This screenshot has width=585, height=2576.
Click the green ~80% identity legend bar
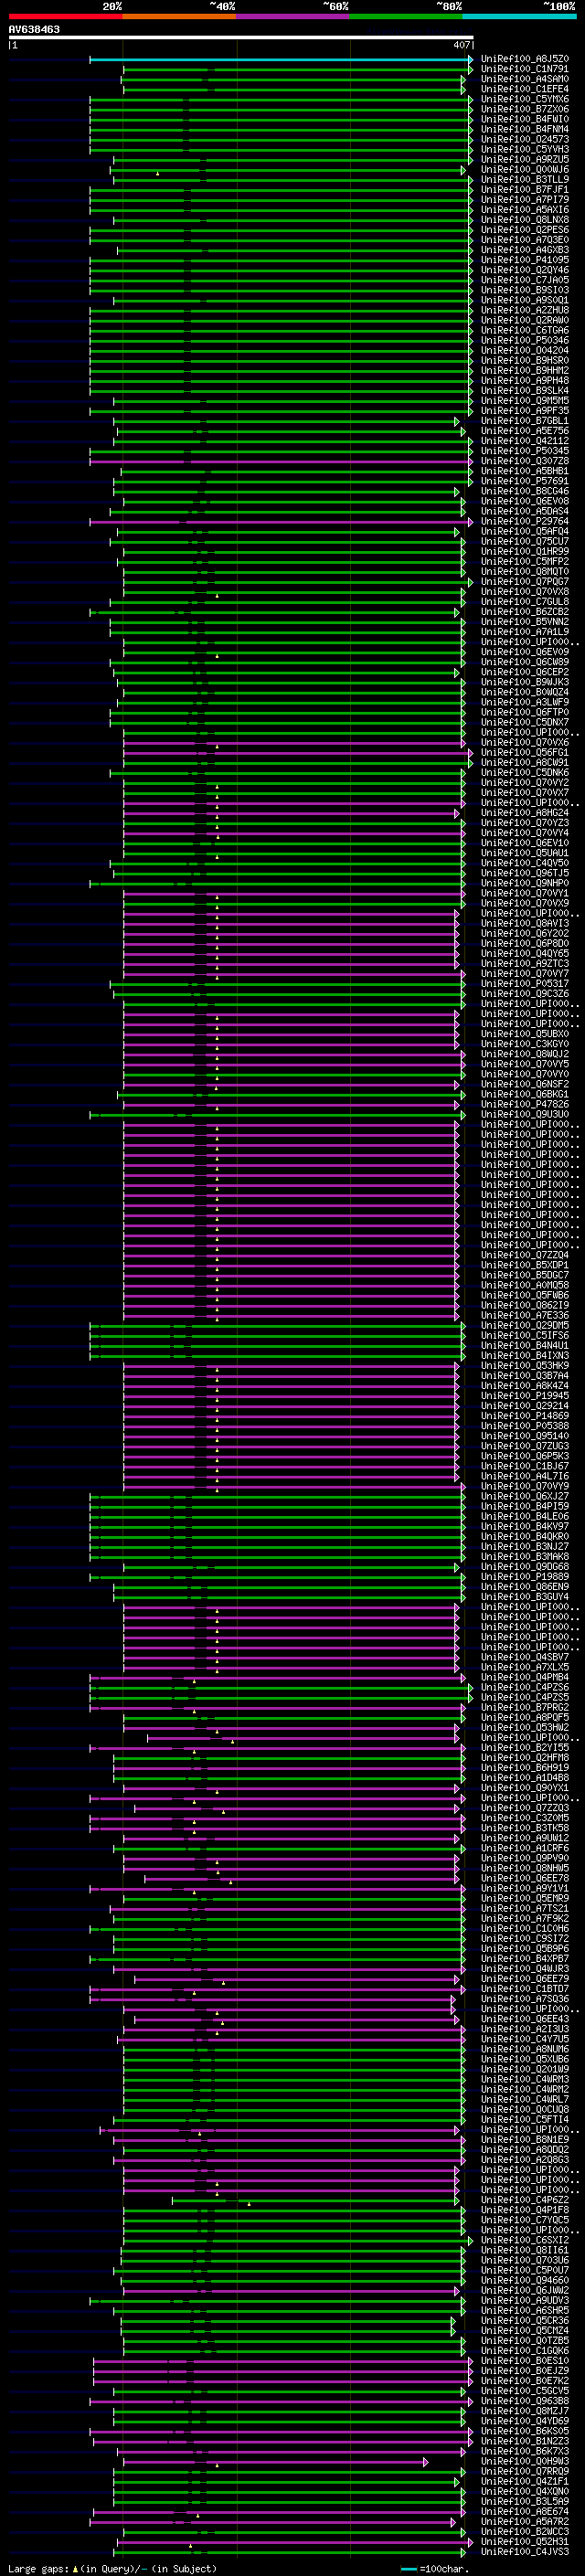pos(406,16)
